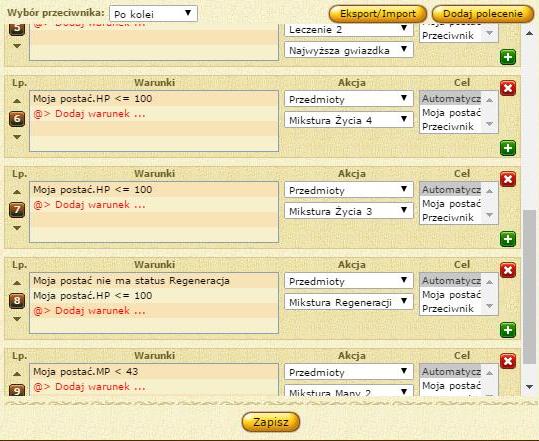Screen dimensions: 539x441
Task: Click green plus icon in command 8
Action: [x=508, y=330]
